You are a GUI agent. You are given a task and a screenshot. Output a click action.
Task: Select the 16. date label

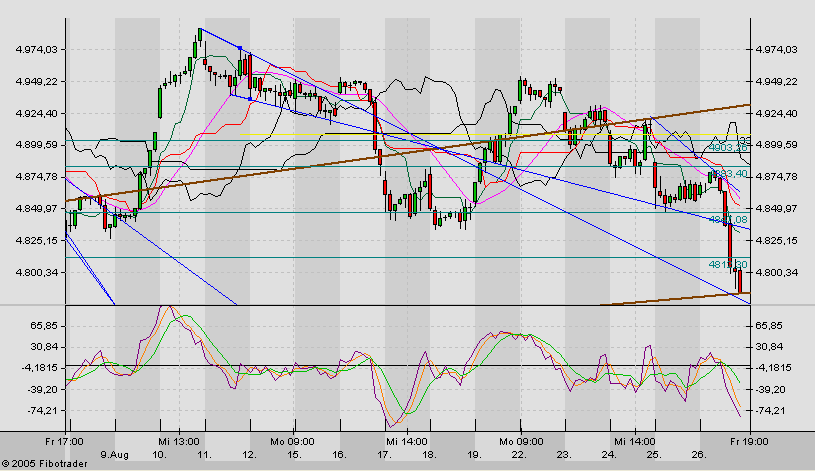click(x=339, y=455)
